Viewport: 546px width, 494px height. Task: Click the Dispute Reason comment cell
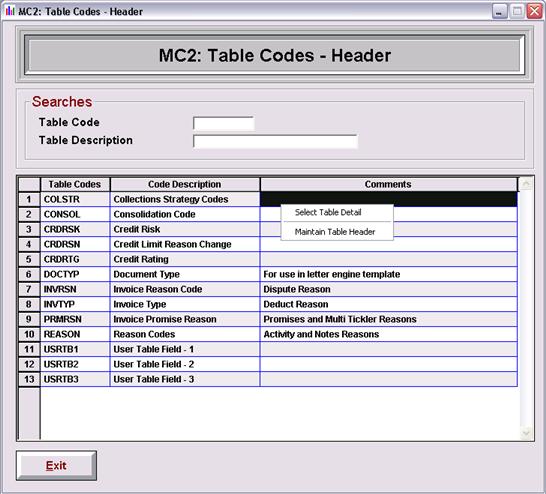pyautogui.click(x=389, y=289)
